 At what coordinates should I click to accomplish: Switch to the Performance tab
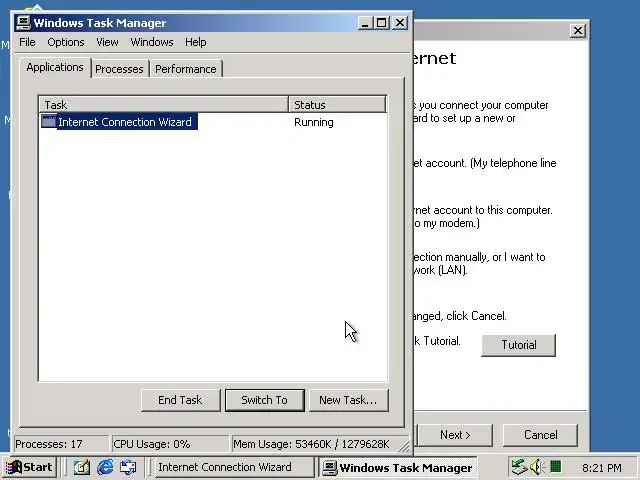(186, 69)
